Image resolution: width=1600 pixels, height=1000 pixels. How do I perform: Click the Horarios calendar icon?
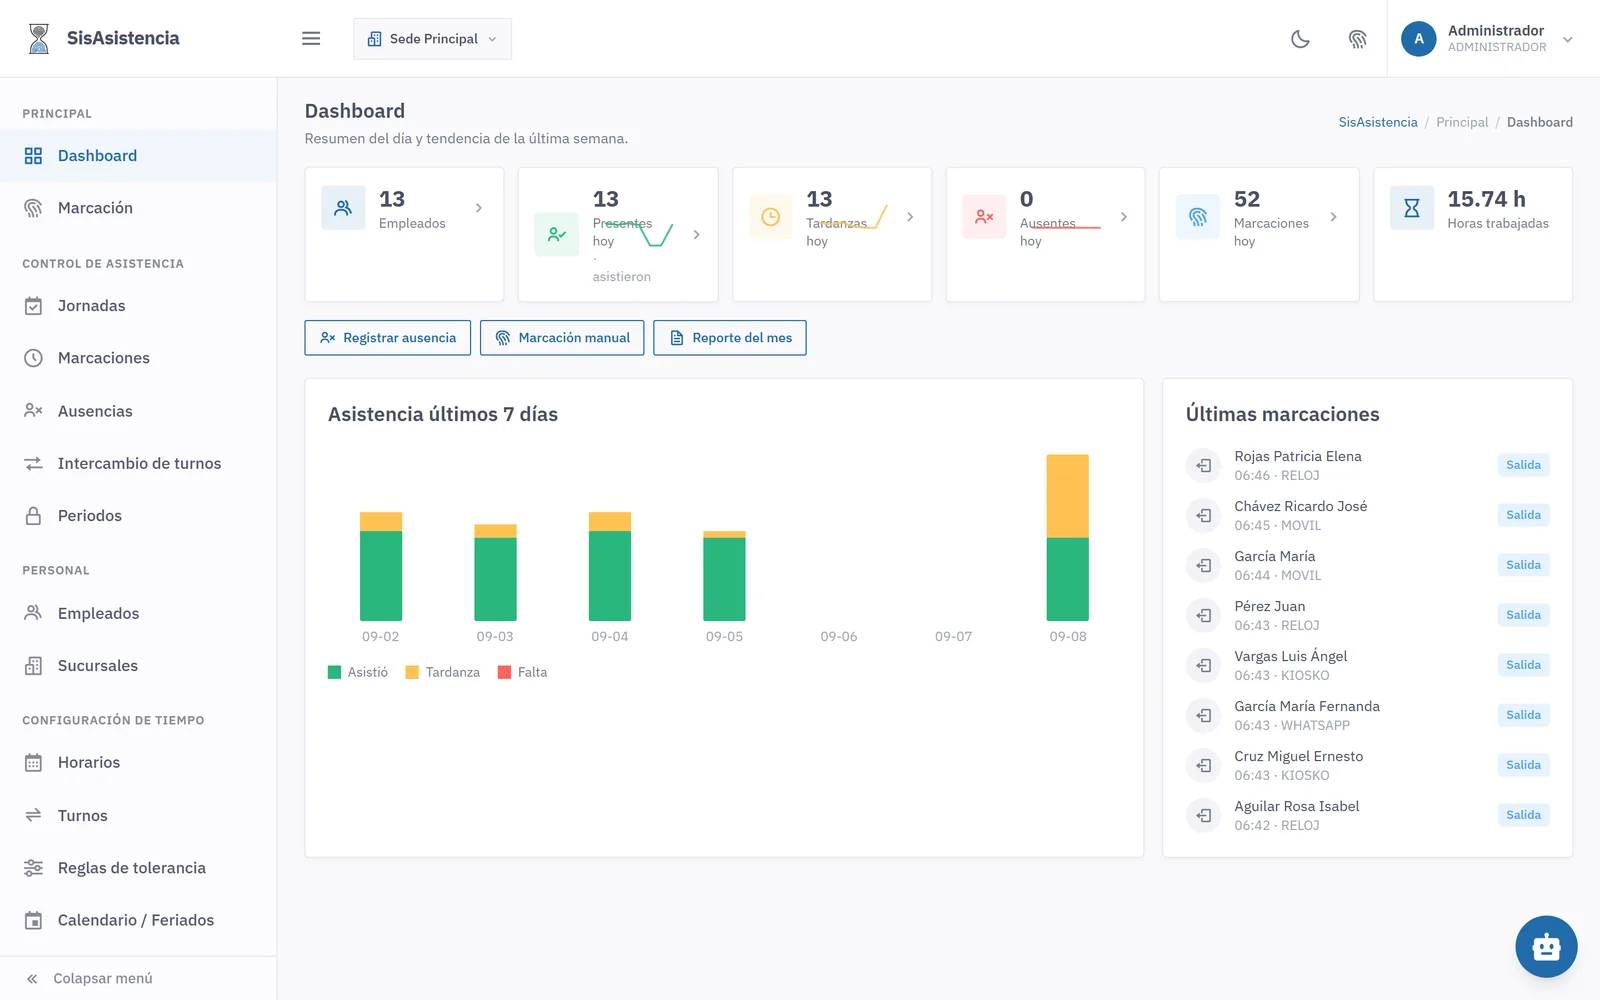click(x=33, y=763)
